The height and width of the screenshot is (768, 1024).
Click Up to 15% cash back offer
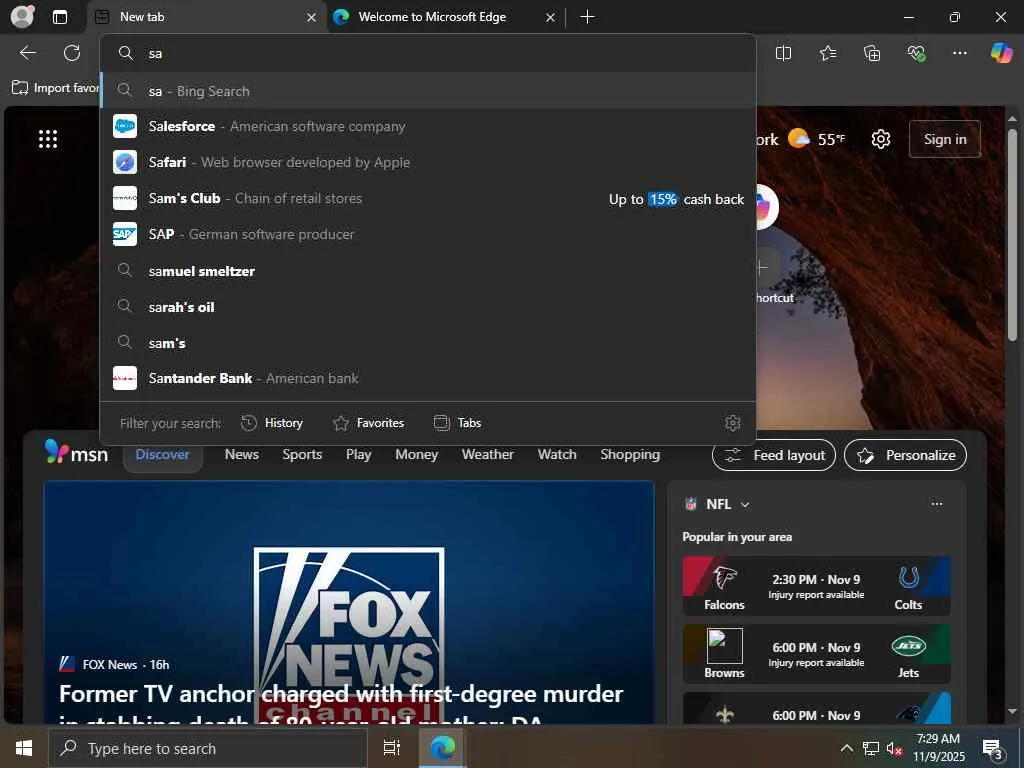(676, 199)
